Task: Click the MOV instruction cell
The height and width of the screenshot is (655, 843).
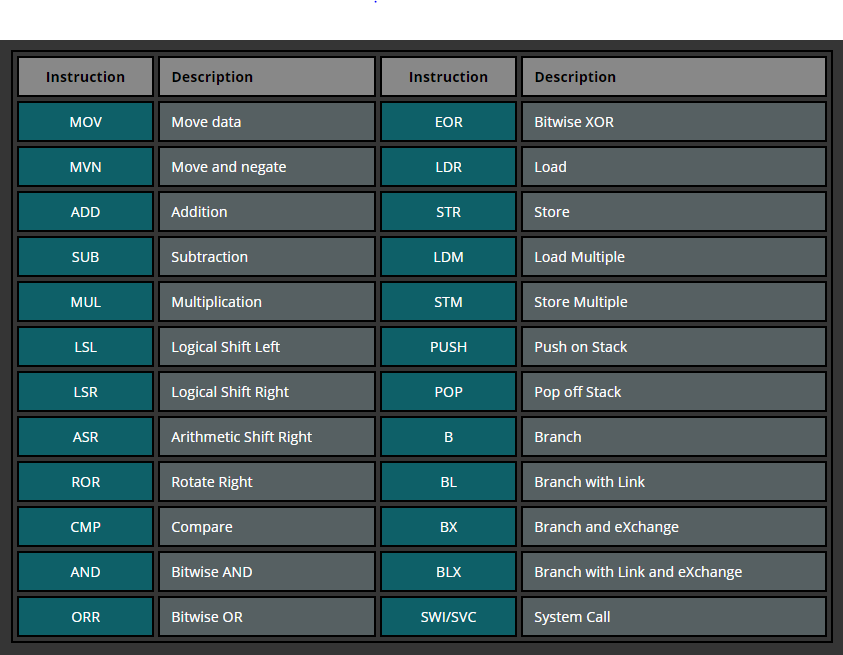Action: [x=85, y=122]
